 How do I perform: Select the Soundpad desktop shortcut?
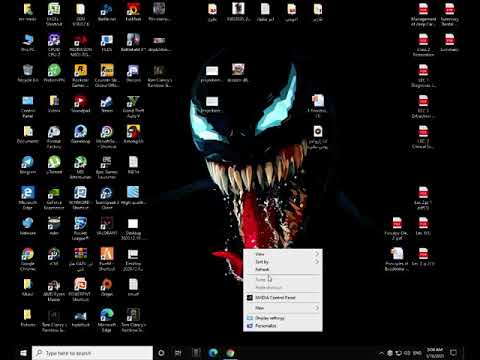click(80, 104)
